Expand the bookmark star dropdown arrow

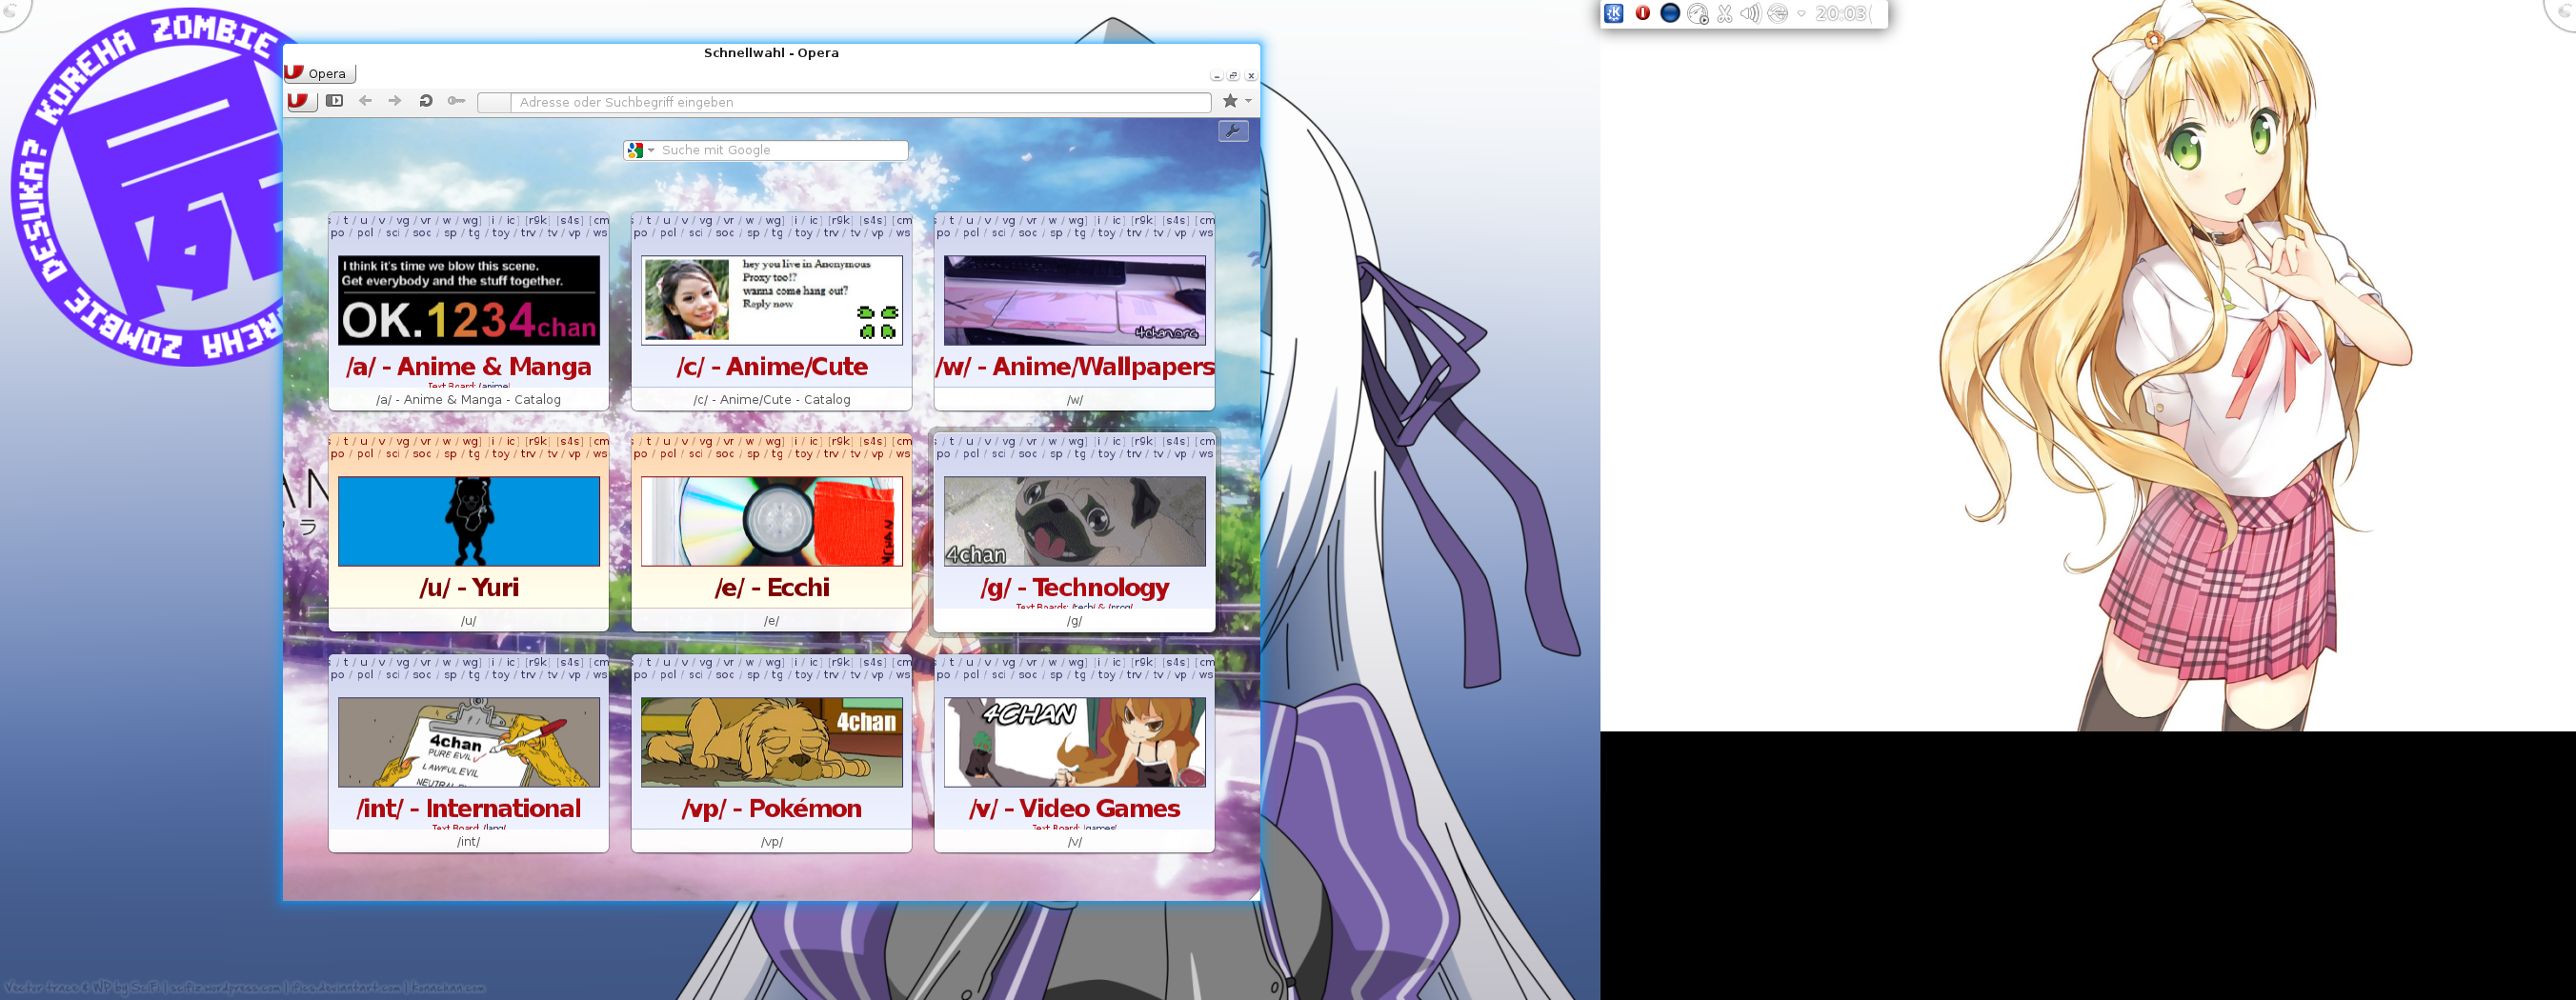[1248, 101]
